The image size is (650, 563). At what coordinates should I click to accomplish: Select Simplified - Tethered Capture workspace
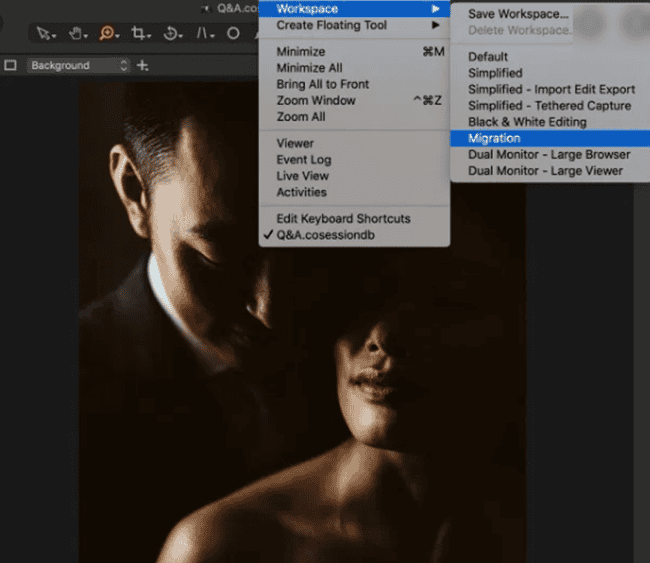tap(550, 106)
